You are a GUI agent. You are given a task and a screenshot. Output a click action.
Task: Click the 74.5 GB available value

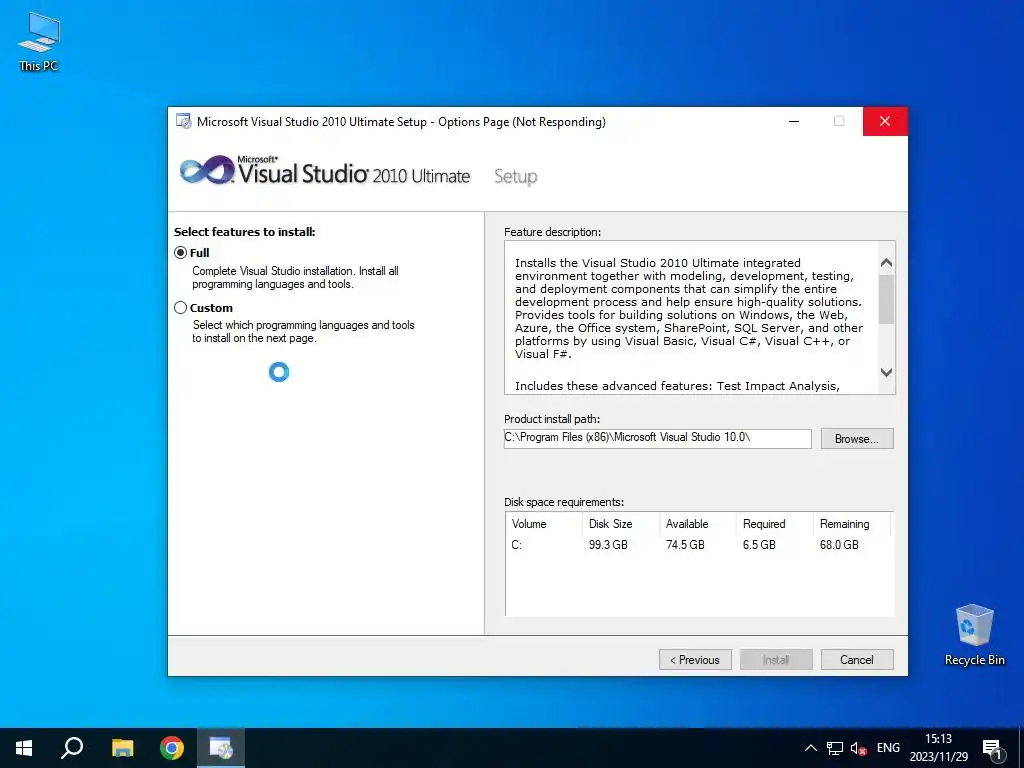pos(685,545)
